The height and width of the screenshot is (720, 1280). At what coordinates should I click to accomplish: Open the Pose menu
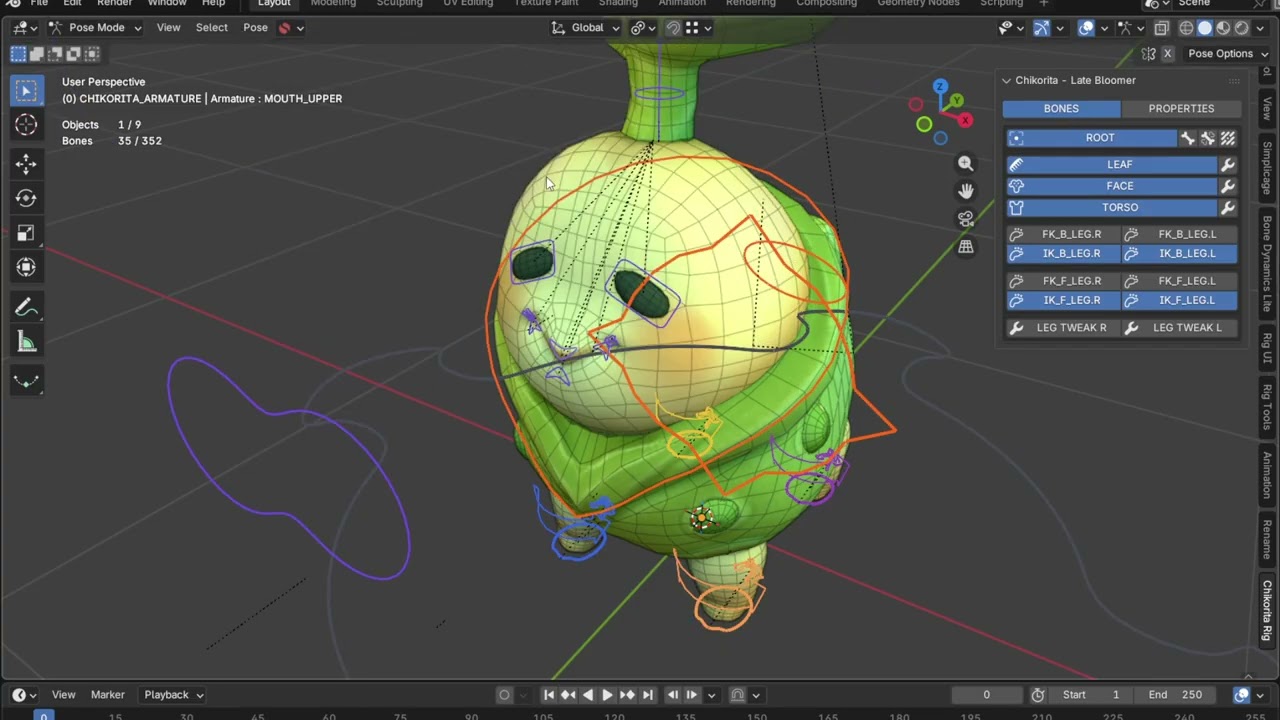click(x=255, y=28)
